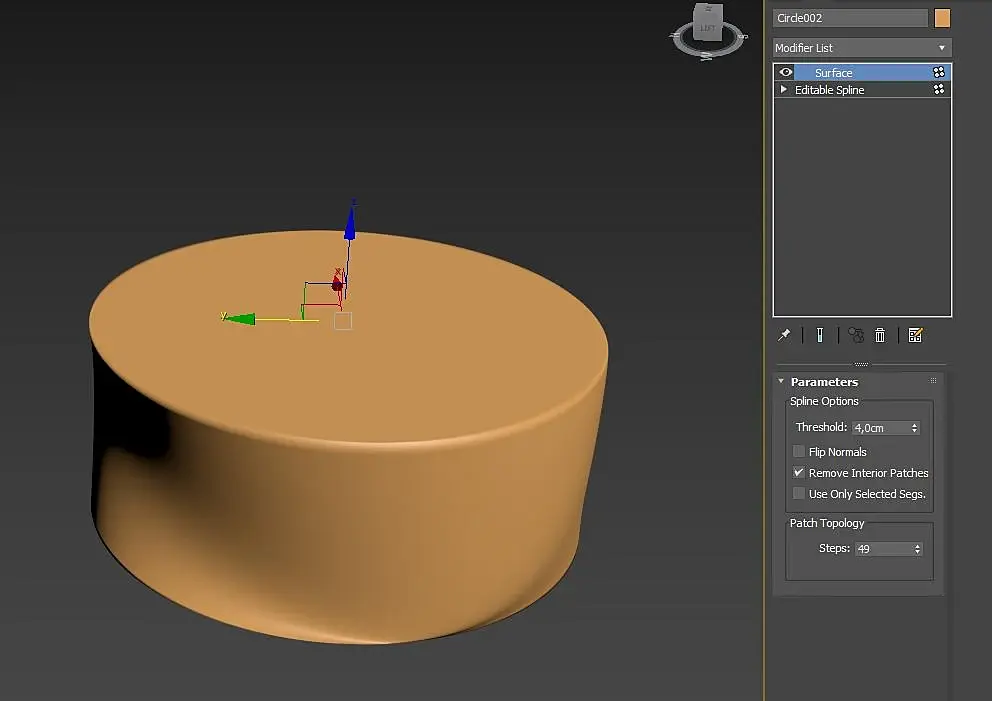Hide Surface modifier with the eye icon
The height and width of the screenshot is (701, 992).
click(x=786, y=72)
